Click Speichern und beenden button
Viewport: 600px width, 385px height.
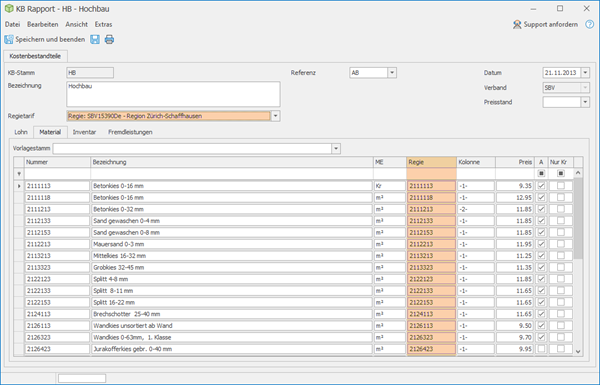coord(45,39)
